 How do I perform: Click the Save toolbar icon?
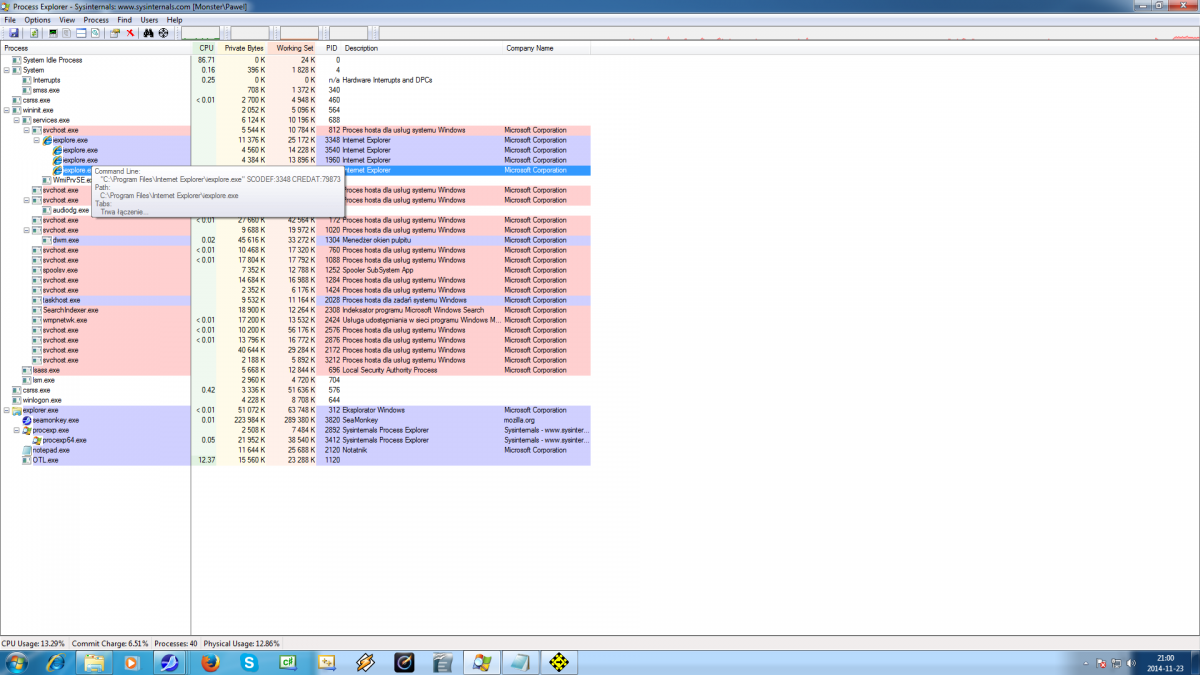(14, 33)
